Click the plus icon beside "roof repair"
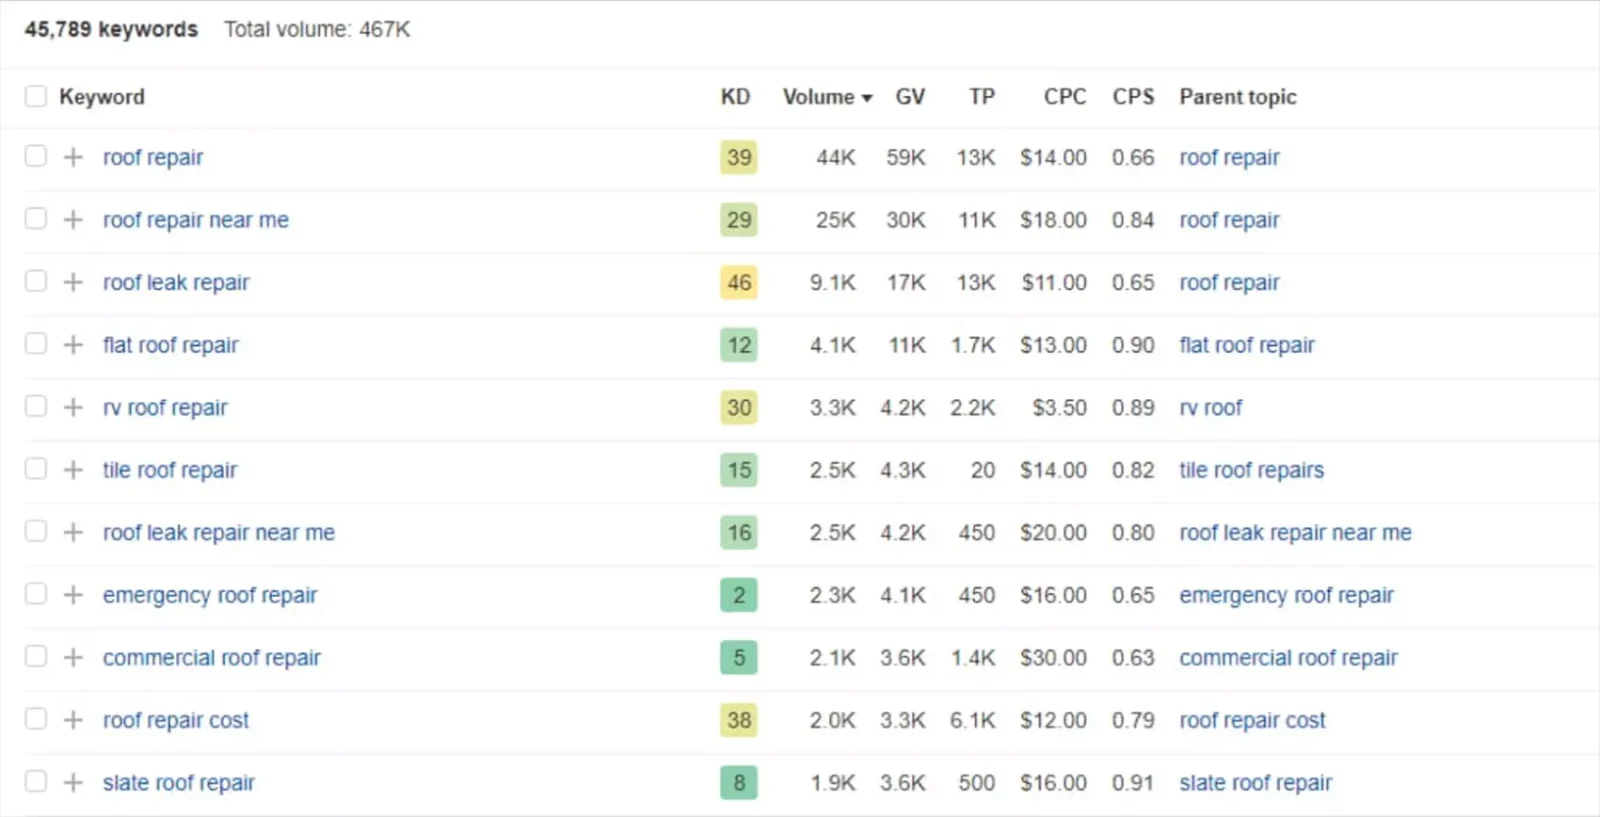 pyautogui.click(x=72, y=156)
